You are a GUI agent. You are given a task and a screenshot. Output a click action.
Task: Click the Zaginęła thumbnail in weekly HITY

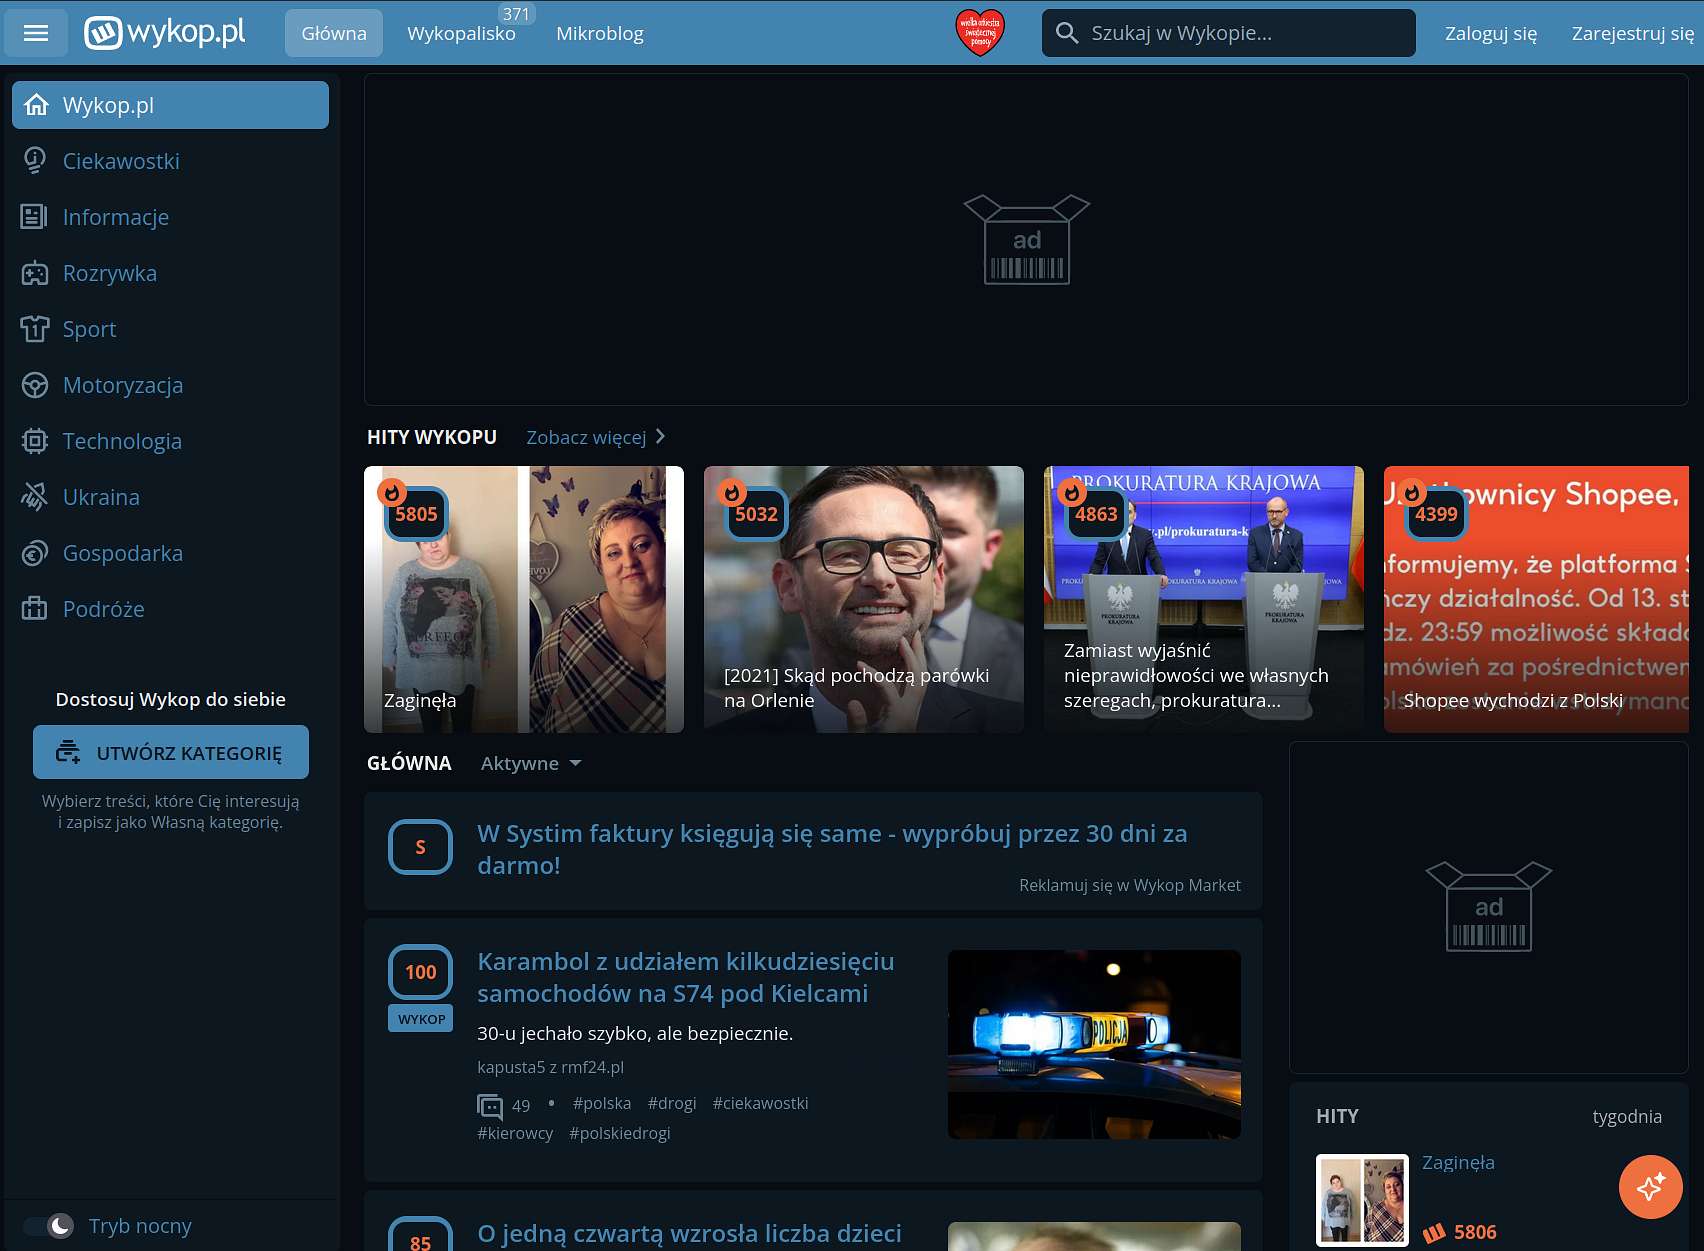(x=1362, y=1200)
